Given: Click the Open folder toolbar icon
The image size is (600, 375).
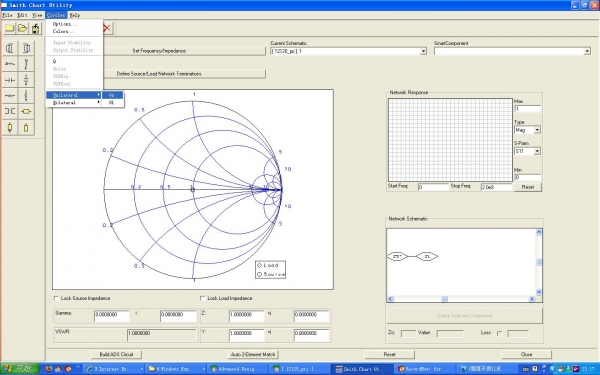Looking at the screenshot, I should coord(23,28).
